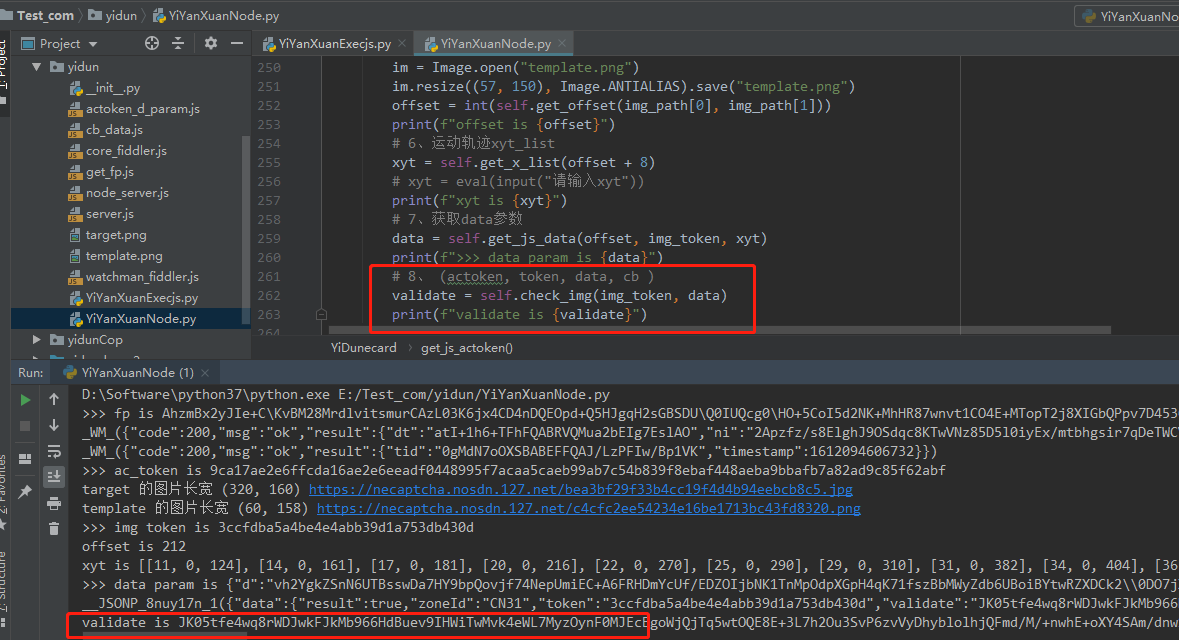Open the Project panel settings gear
Image resolution: width=1179 pixels, height=640 pixels.
point(211,44)
